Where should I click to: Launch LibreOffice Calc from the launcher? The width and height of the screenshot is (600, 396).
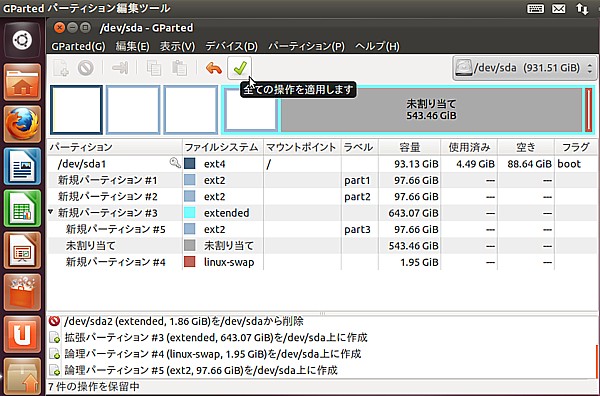pos(22,209)
